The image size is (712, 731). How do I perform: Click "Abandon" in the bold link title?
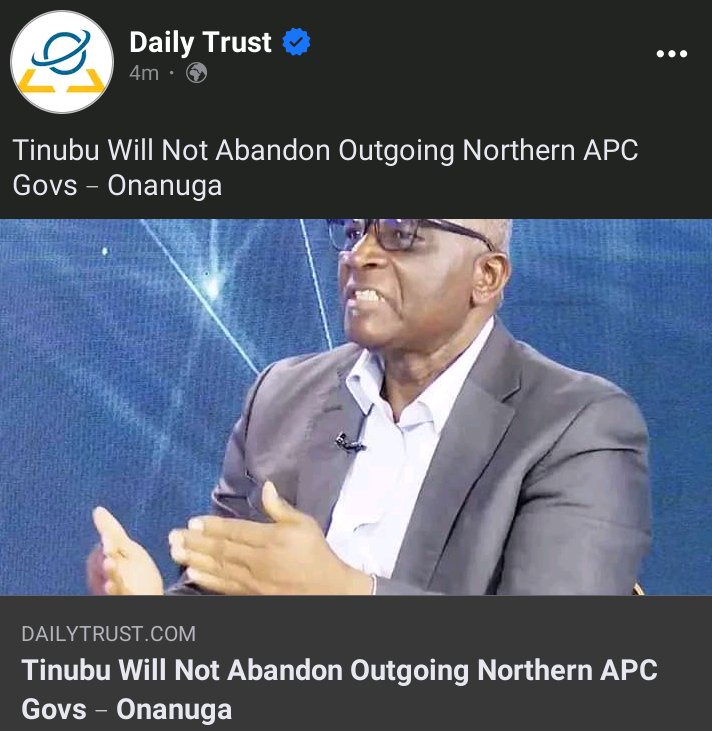coord(284,670)
